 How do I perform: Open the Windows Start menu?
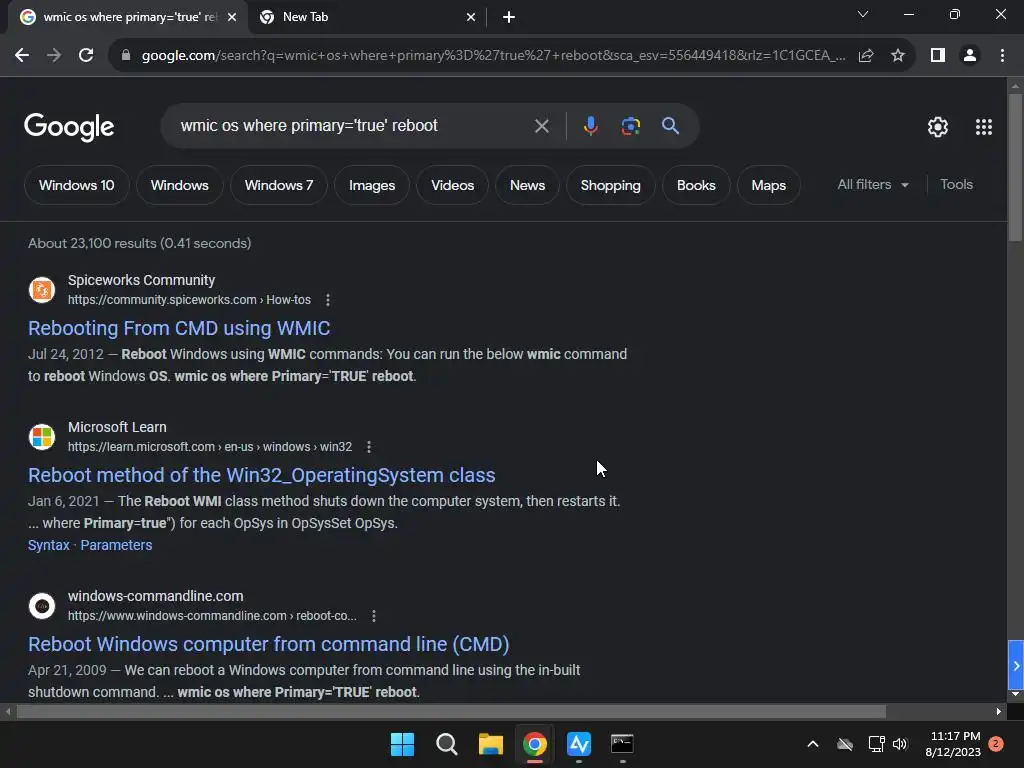click(x=402, y=744)
